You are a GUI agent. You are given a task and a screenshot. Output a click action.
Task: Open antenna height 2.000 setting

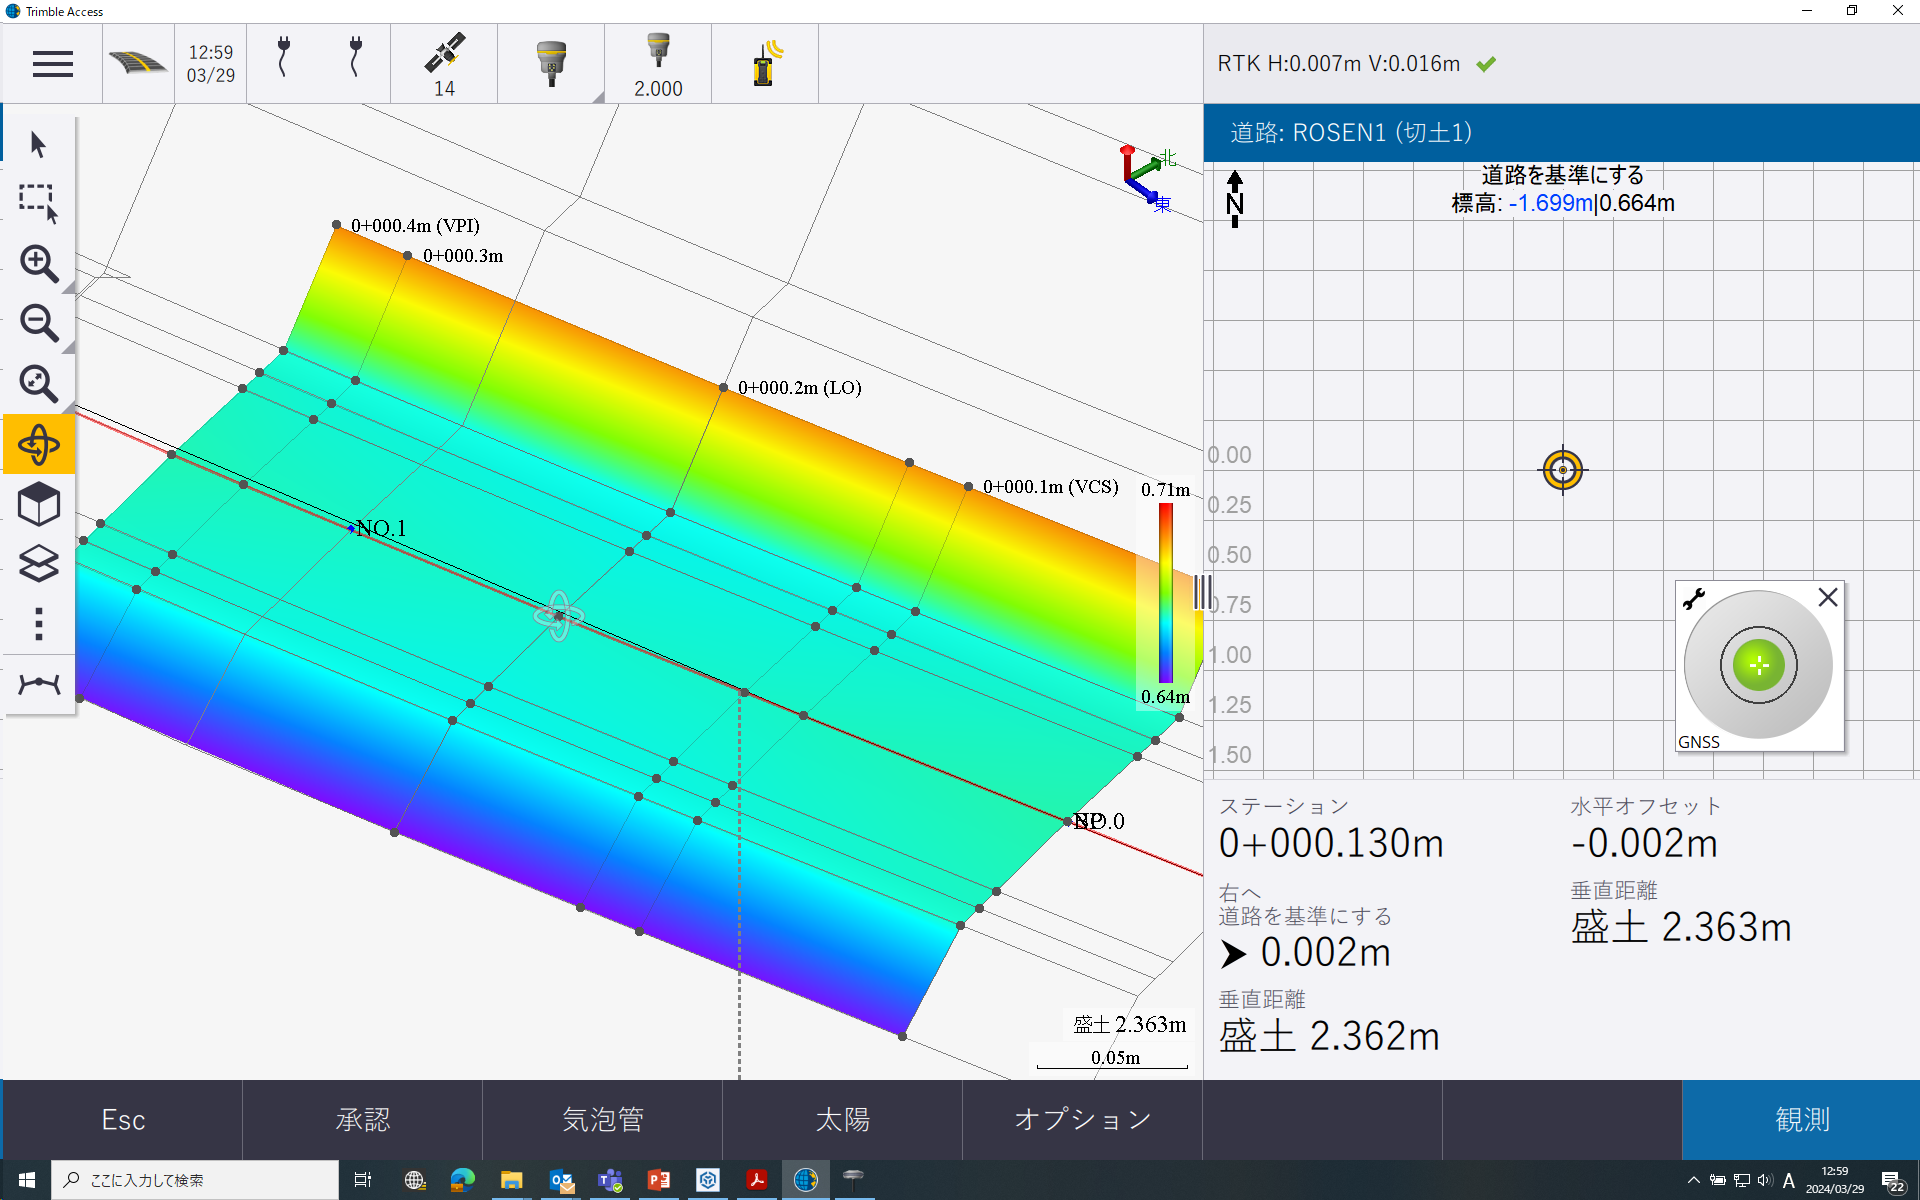click(x=658, y=64)
